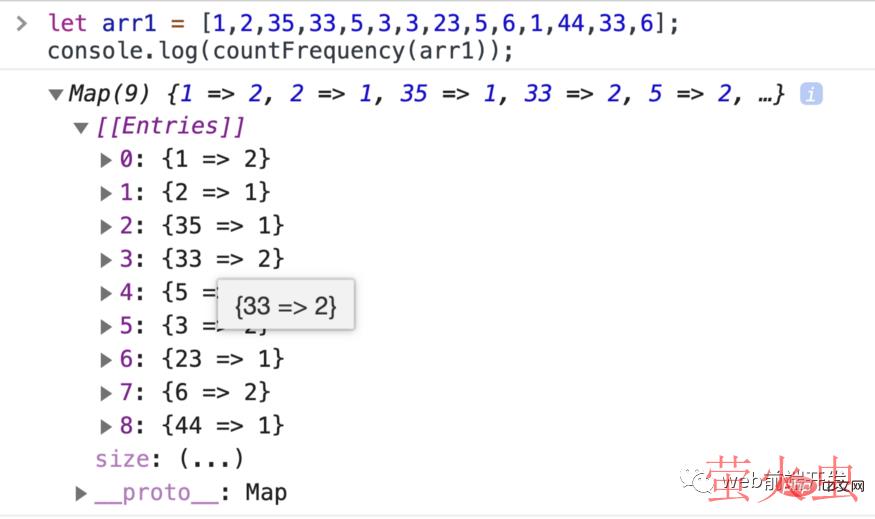Expand entry 4 starting with {5

105,293
